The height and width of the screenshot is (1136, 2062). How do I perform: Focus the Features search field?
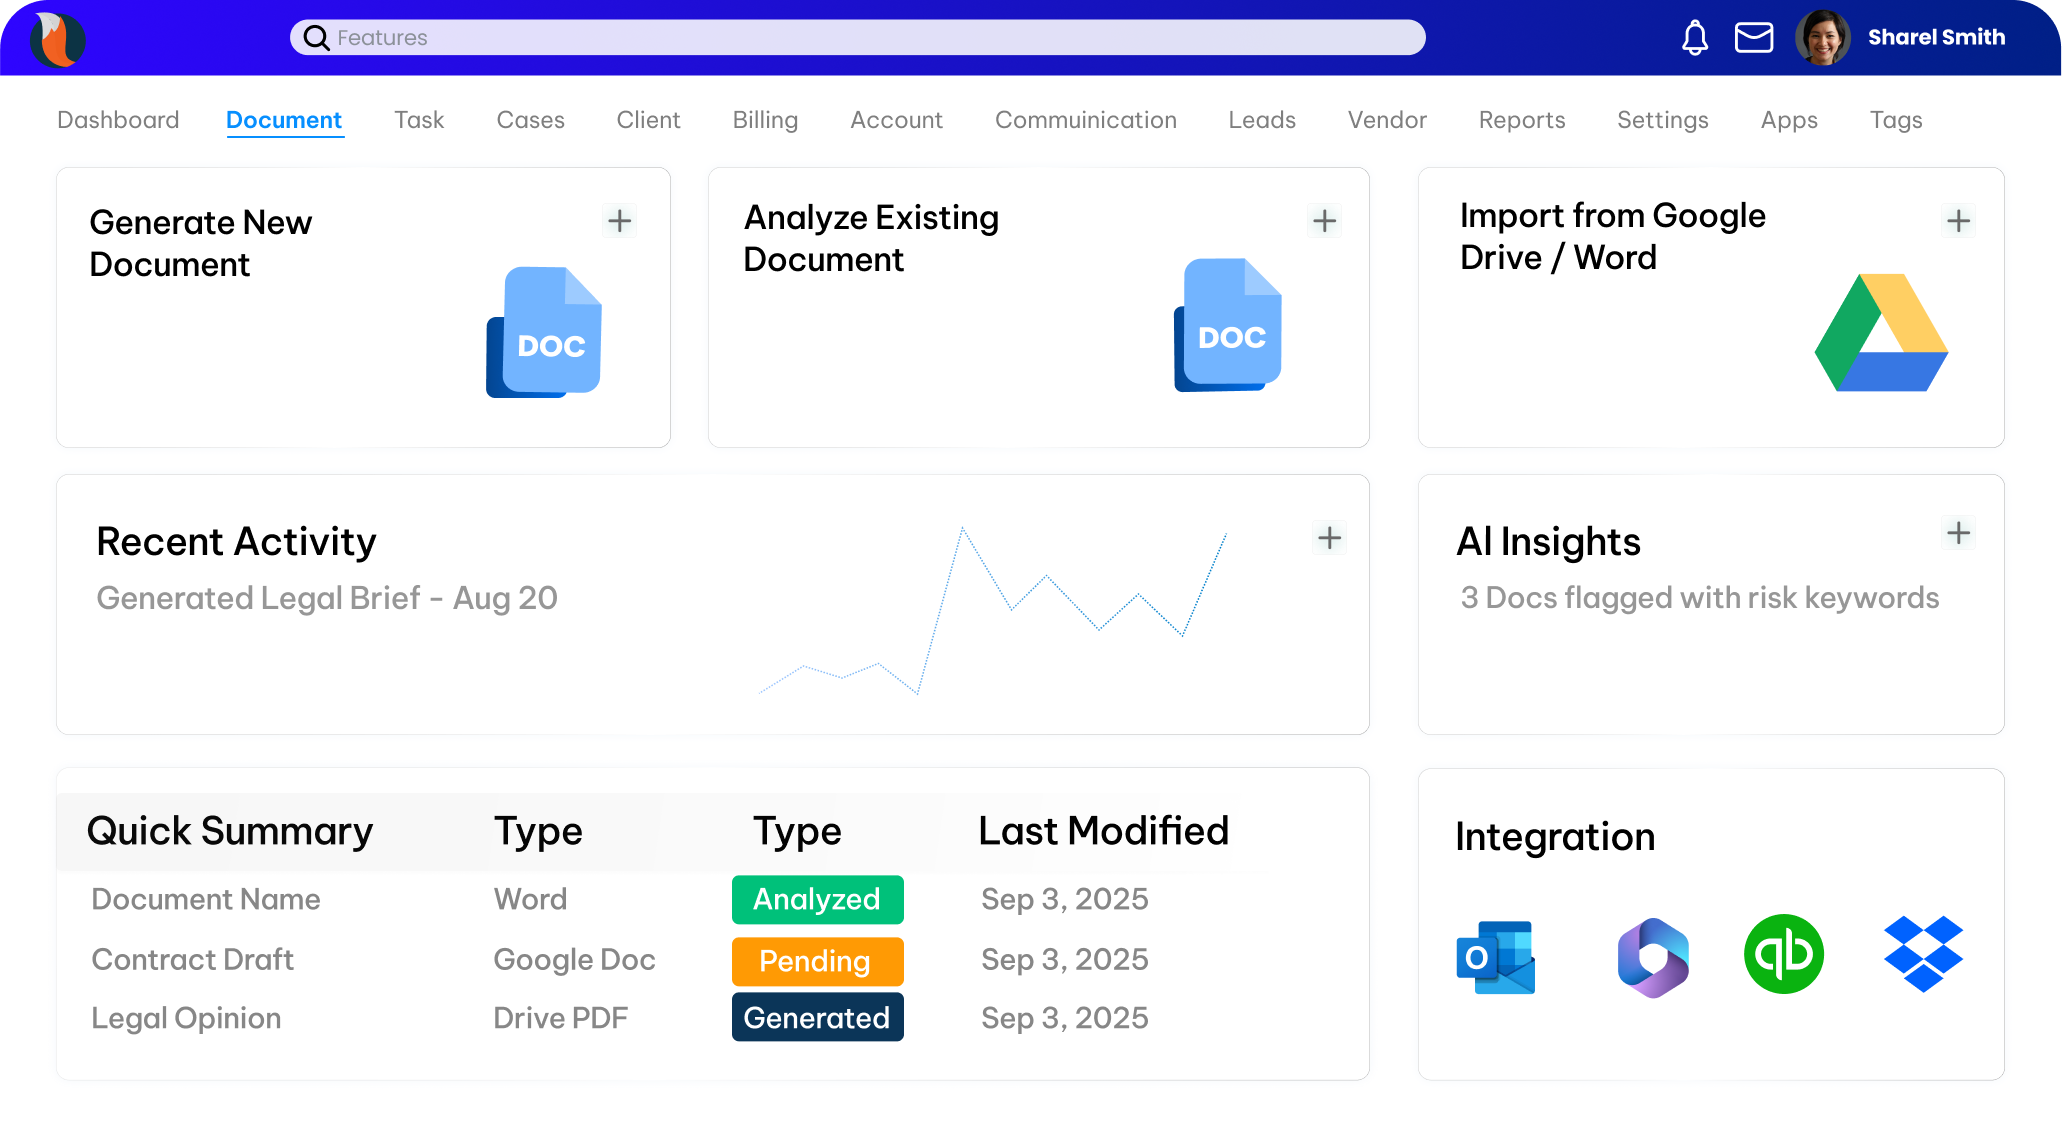click(857, 38)
